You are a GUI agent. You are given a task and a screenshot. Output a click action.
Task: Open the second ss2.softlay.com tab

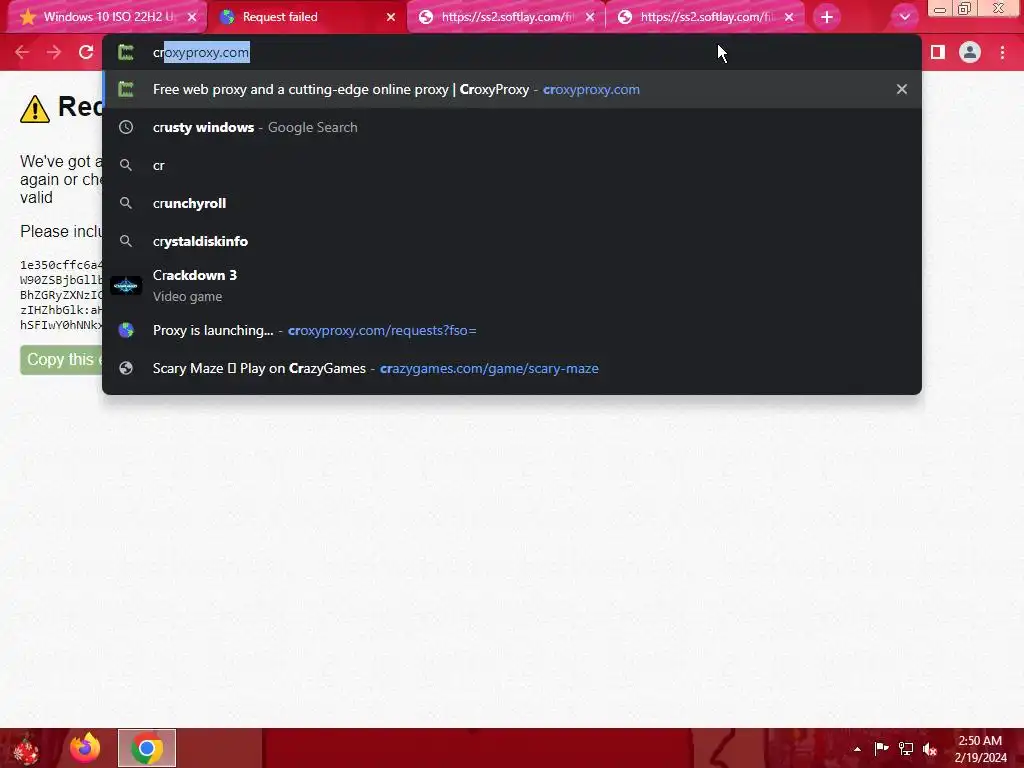click(706, 17)
